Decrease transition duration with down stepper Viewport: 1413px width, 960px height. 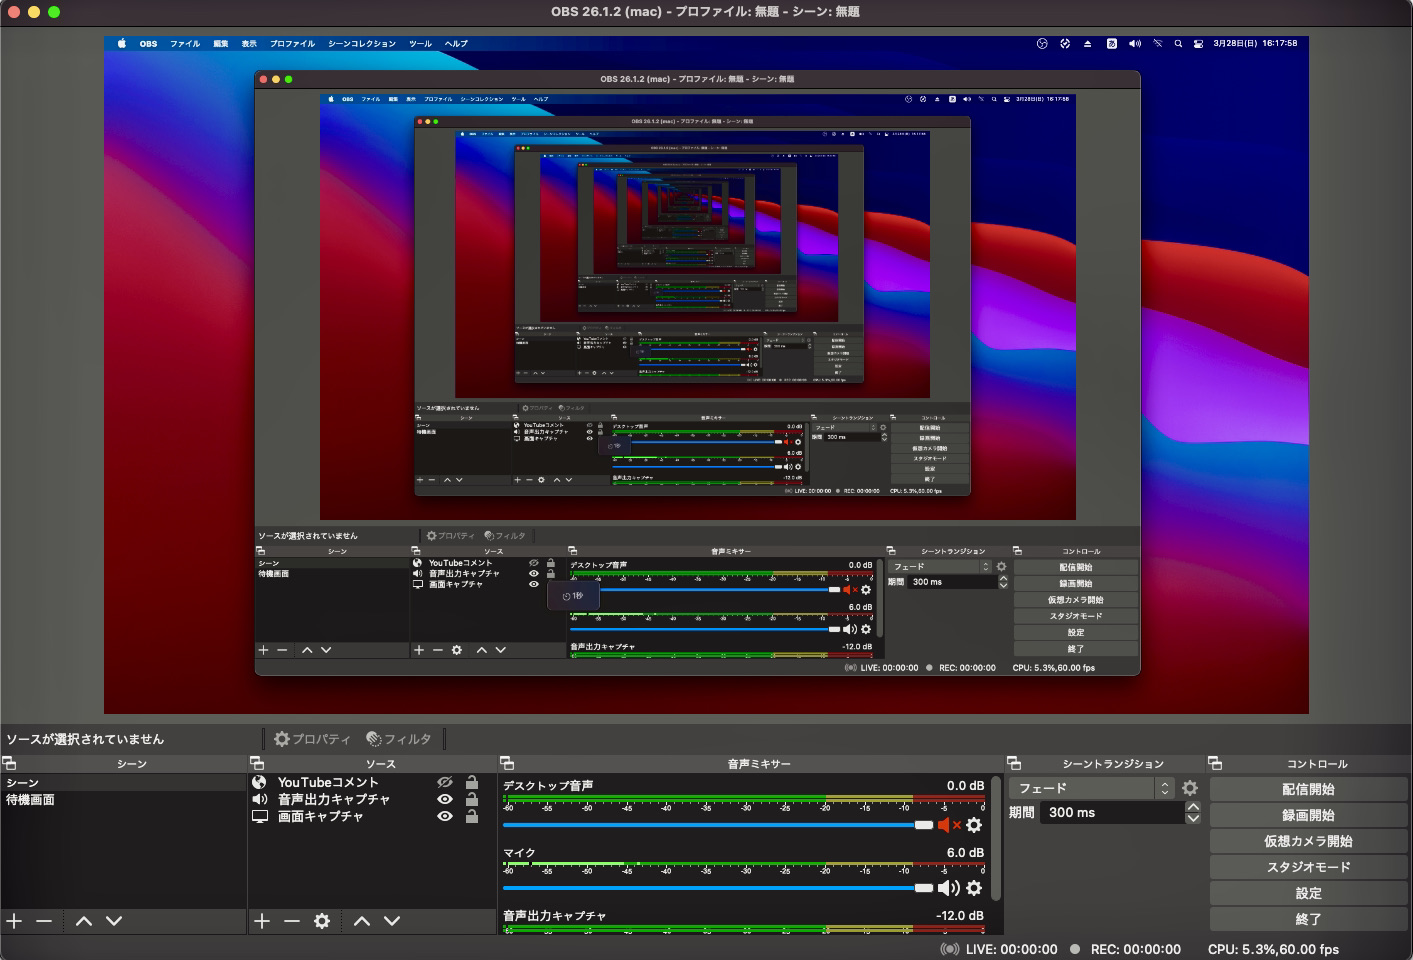click(1193, 818)
